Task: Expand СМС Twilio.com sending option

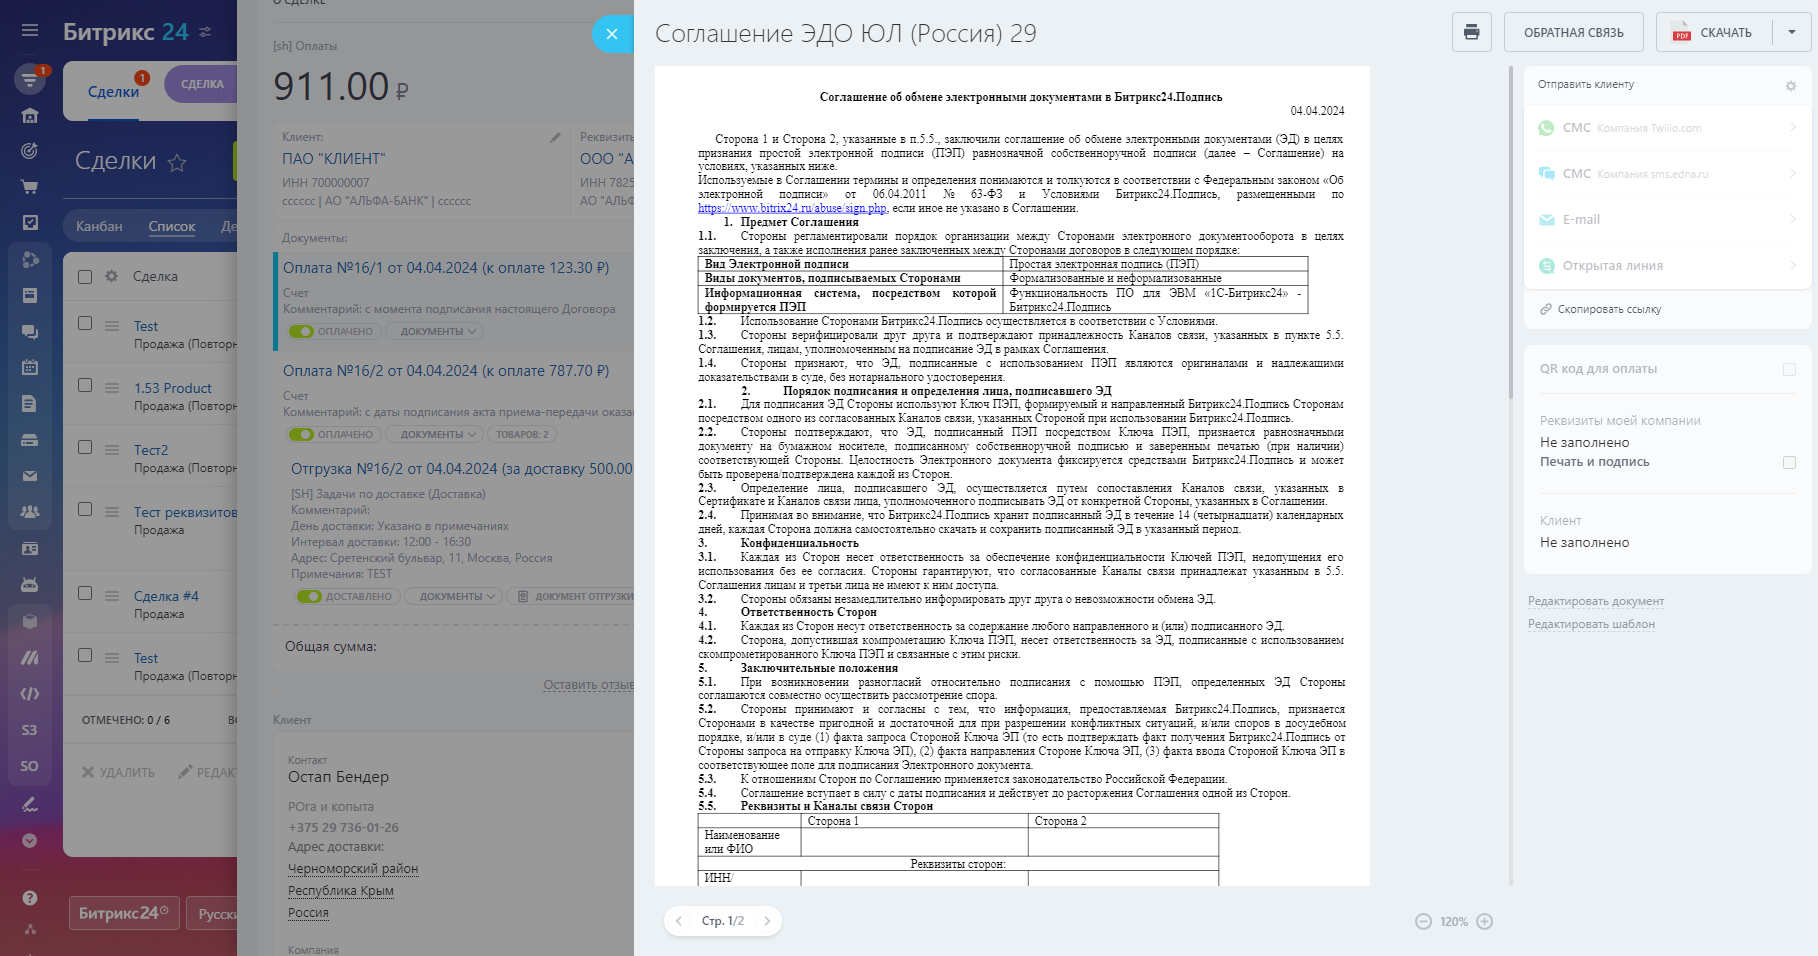Action: [1667, 128]
